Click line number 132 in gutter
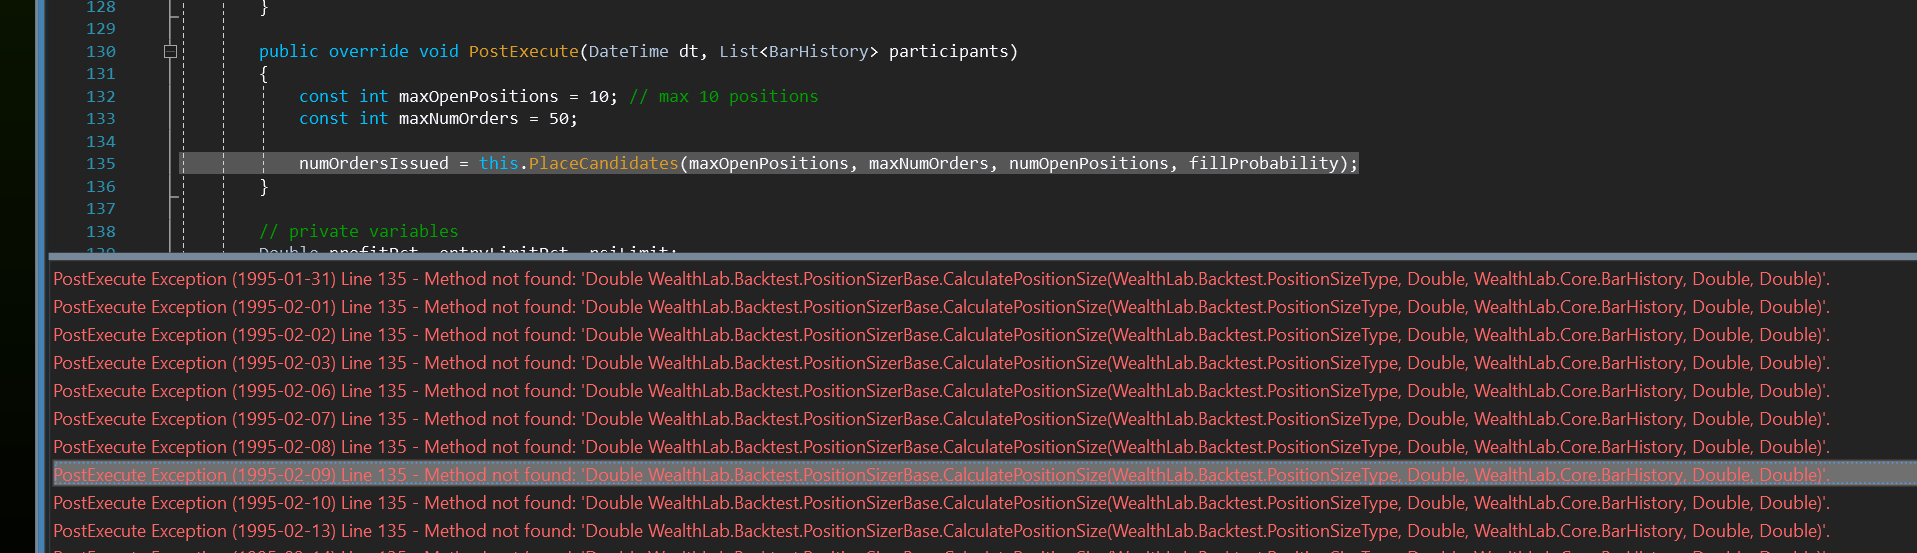The height and width of the screenshot is (553, 1917). (x=100, y=97)
